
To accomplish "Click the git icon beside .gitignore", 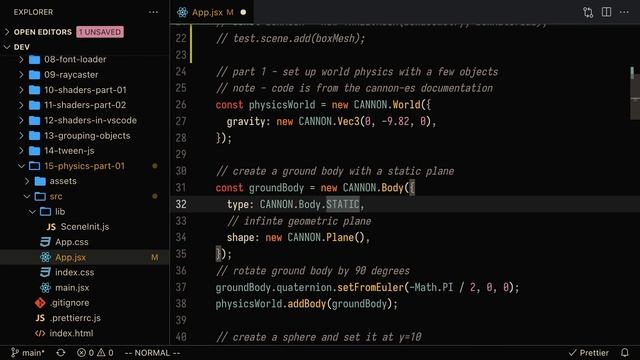I will point(40,303).
